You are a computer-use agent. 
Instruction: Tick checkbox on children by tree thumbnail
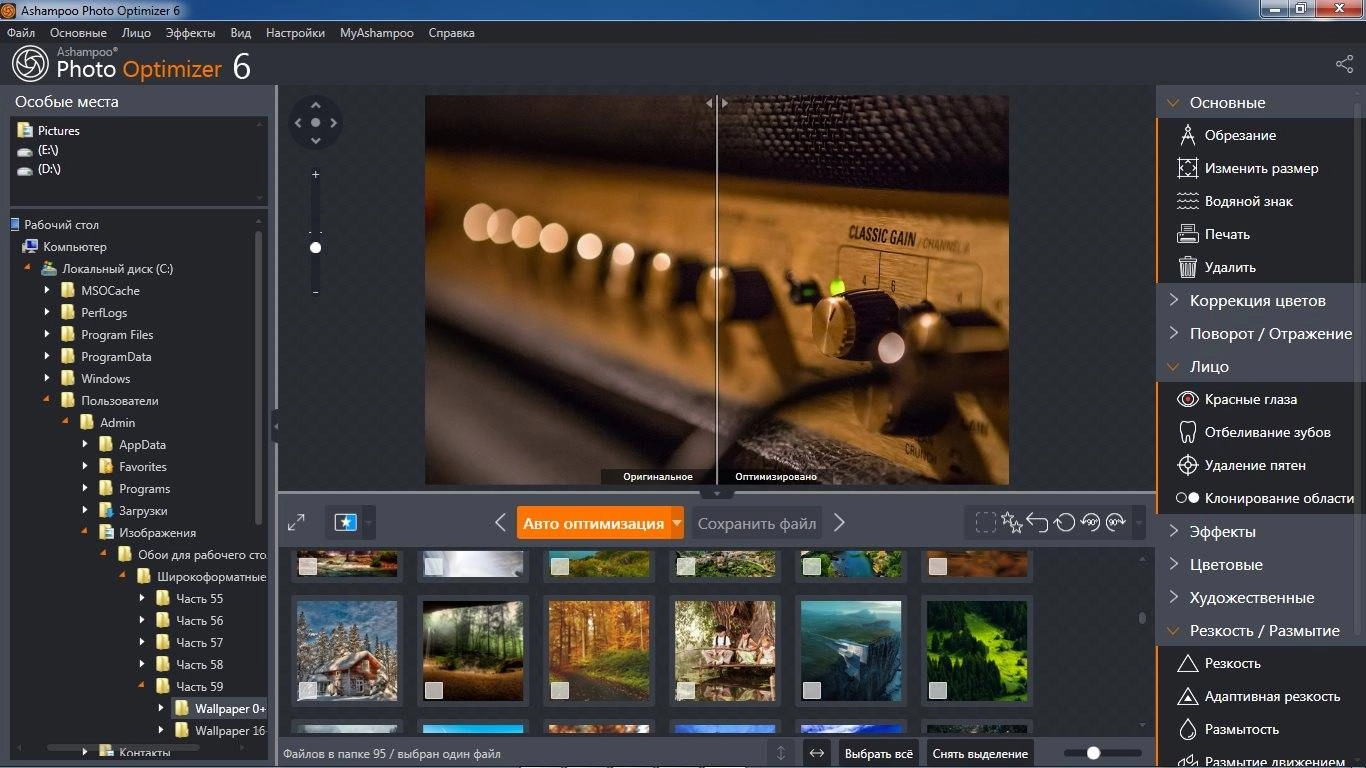tap(686, 690)
